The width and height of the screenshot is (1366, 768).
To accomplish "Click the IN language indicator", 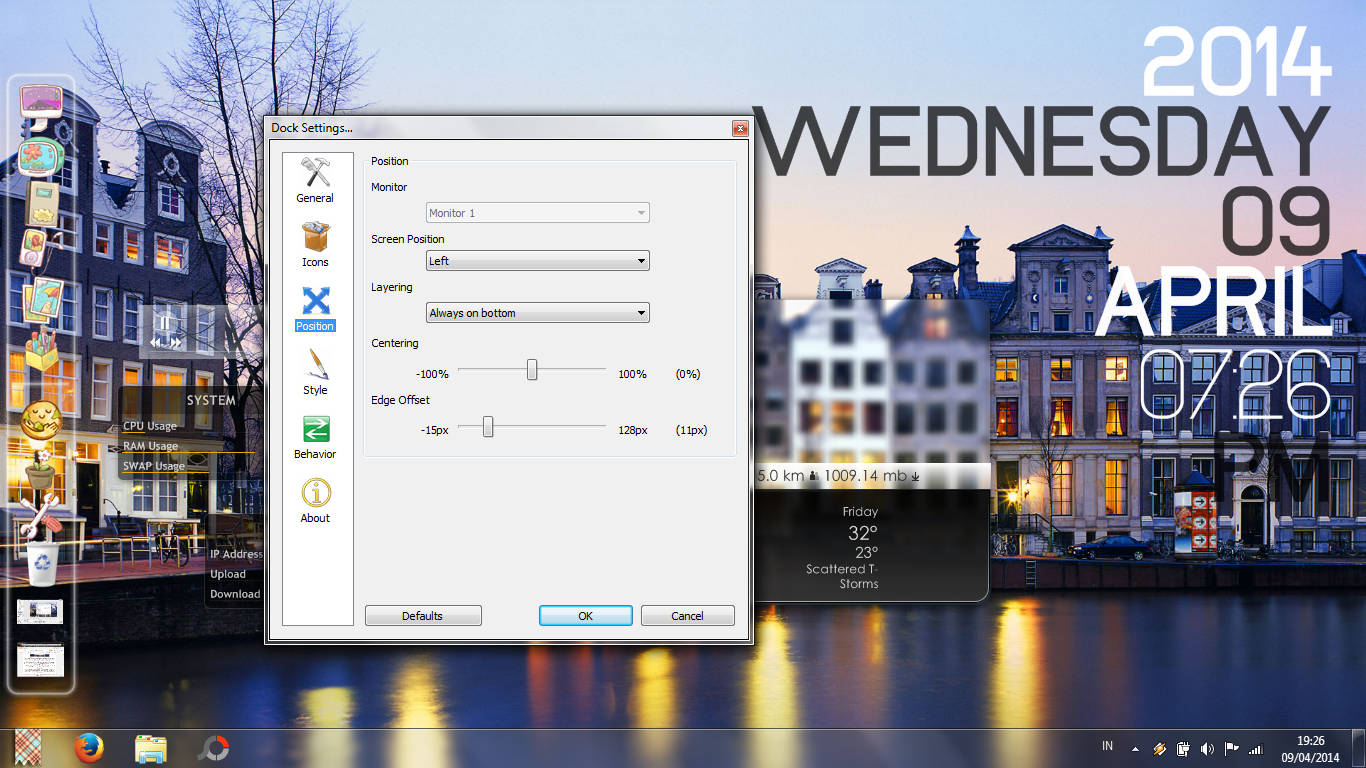I will point(1107,746).
